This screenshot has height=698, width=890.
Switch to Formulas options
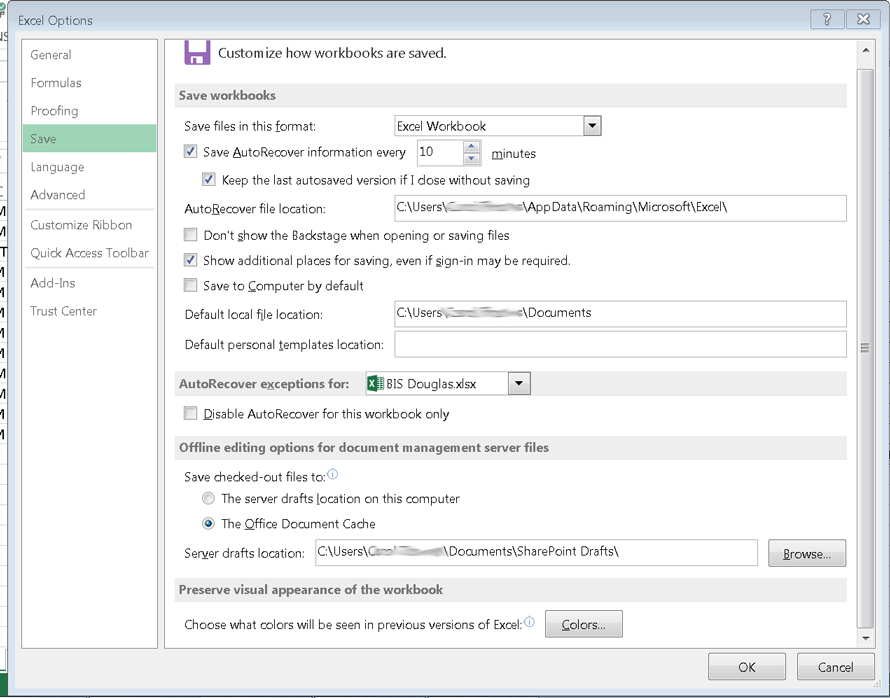tap(90, 83)
